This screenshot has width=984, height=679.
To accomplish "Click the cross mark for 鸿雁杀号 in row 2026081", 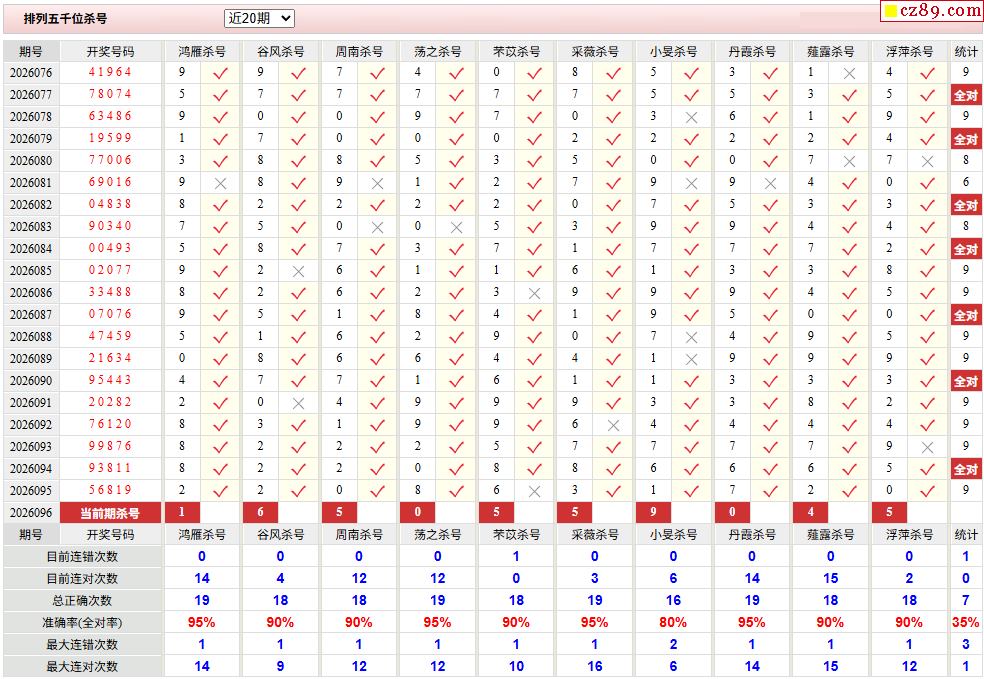I will (x=221, y=183).
